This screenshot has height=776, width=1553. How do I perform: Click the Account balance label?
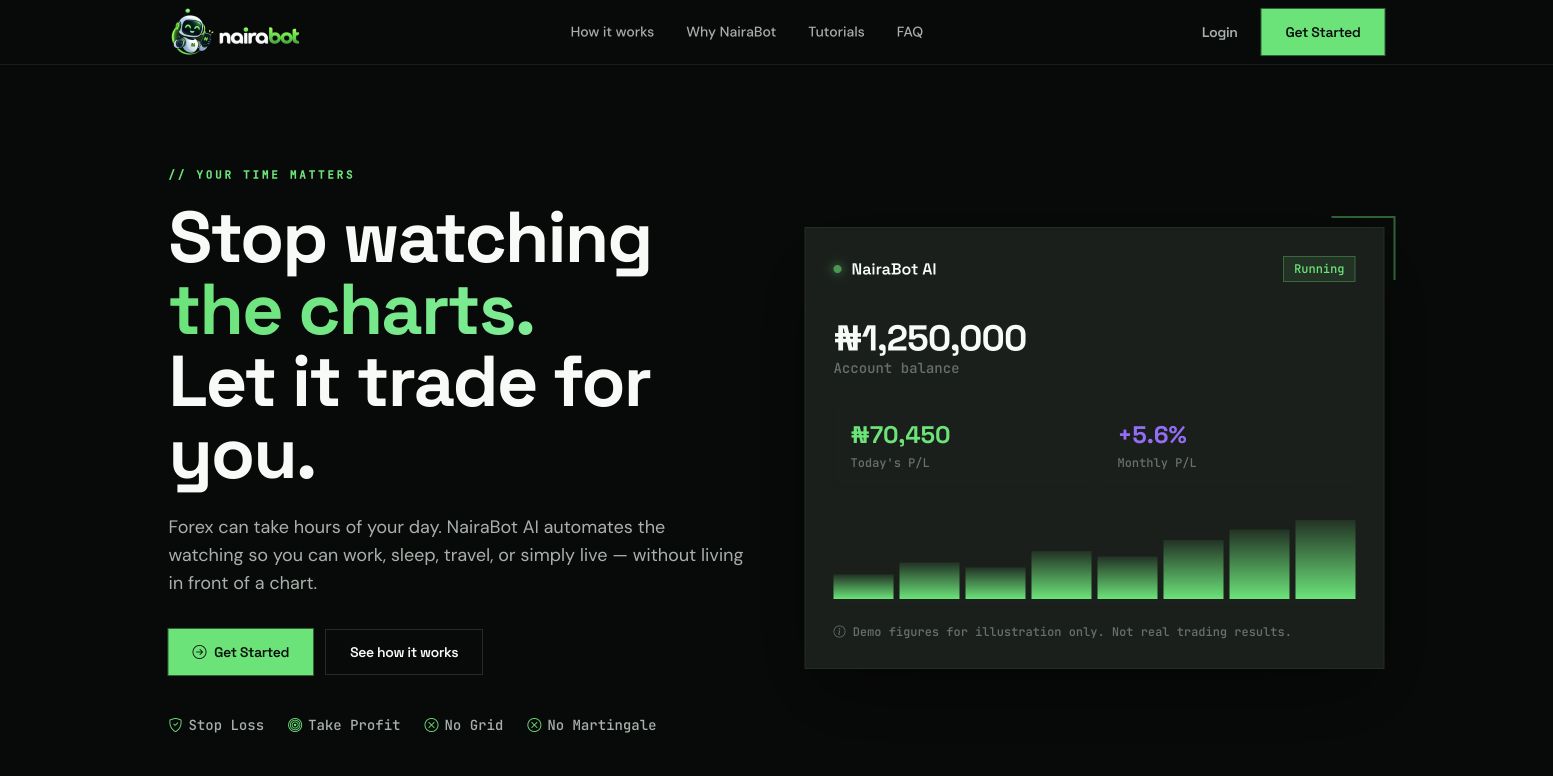point(896,368)
